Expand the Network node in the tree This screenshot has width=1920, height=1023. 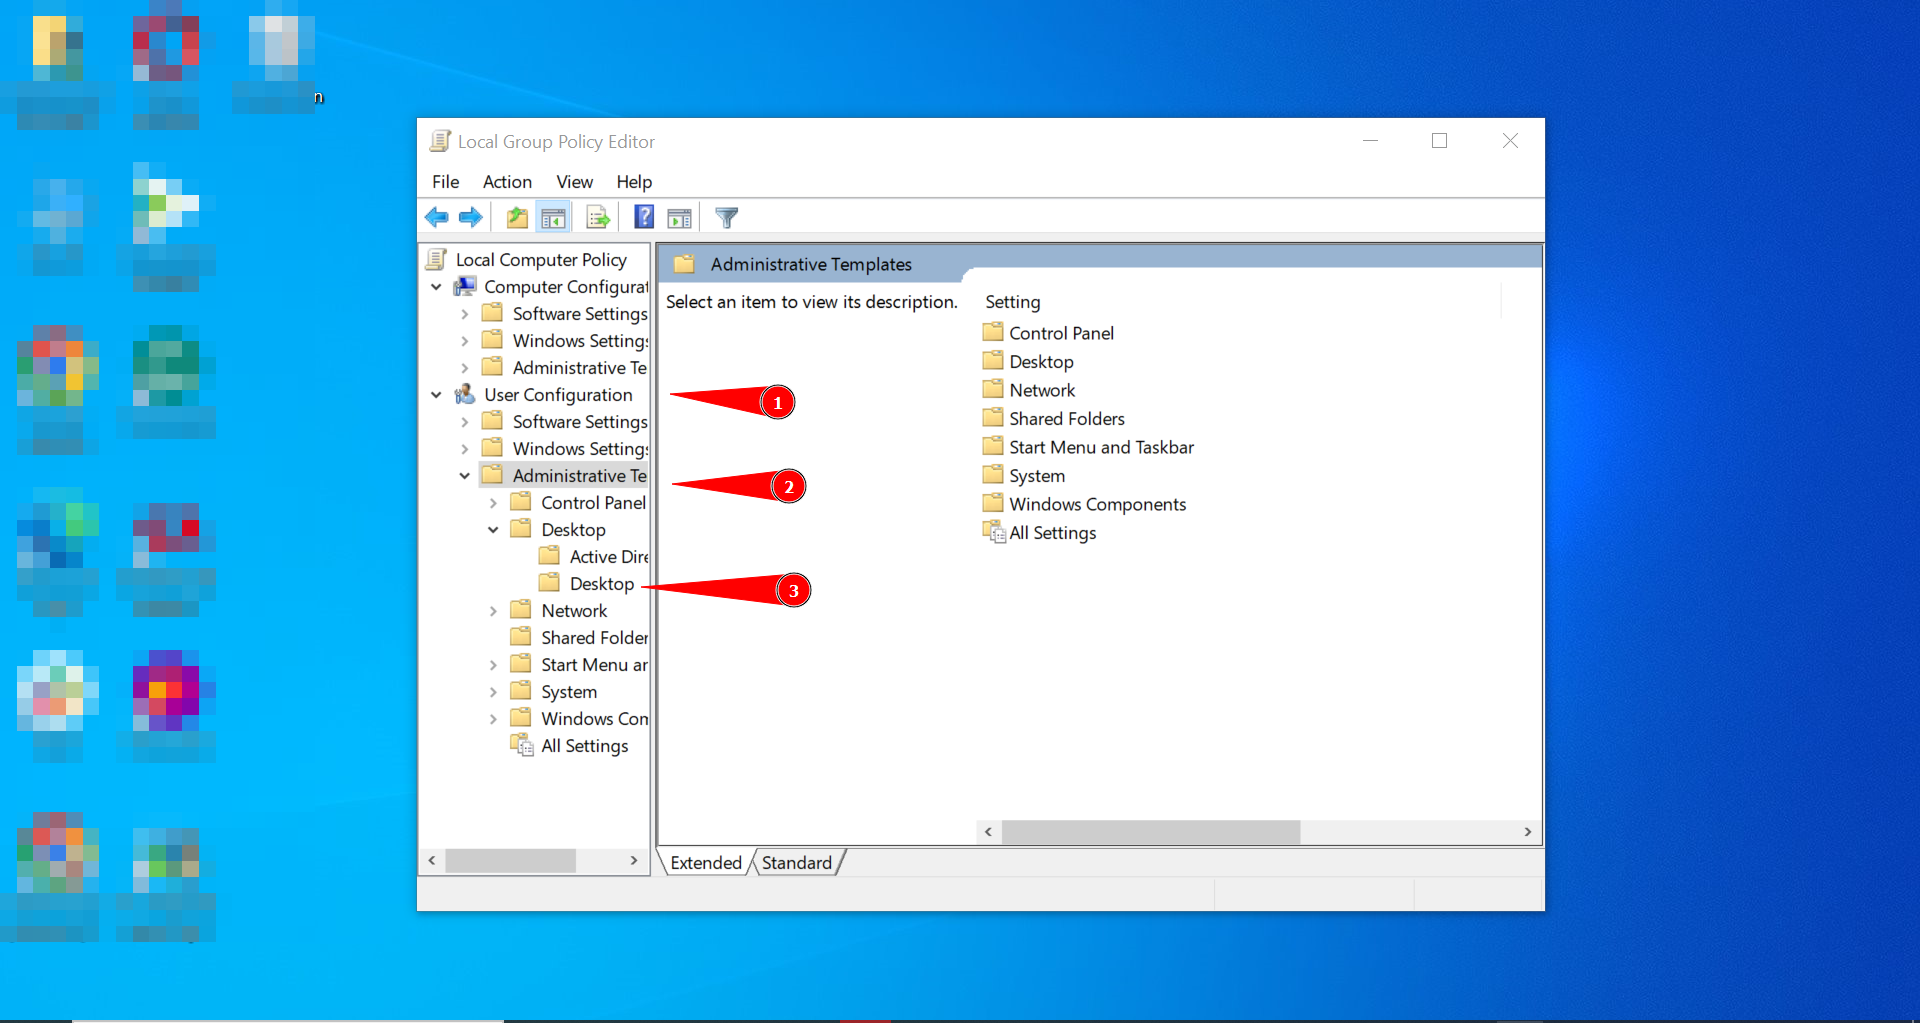493,610
